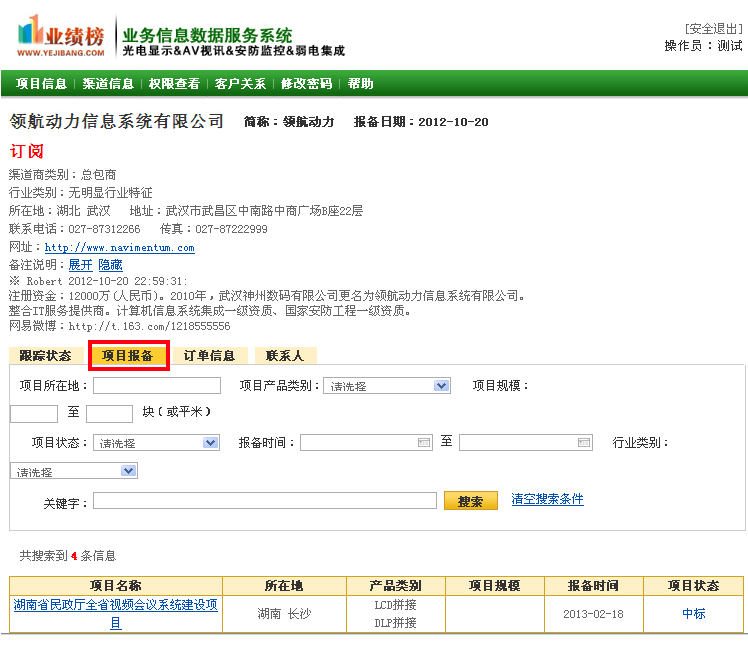Screen dimensions: 748x669
Task: Open 项目信息 menu
Action: (x=41, y=84)
